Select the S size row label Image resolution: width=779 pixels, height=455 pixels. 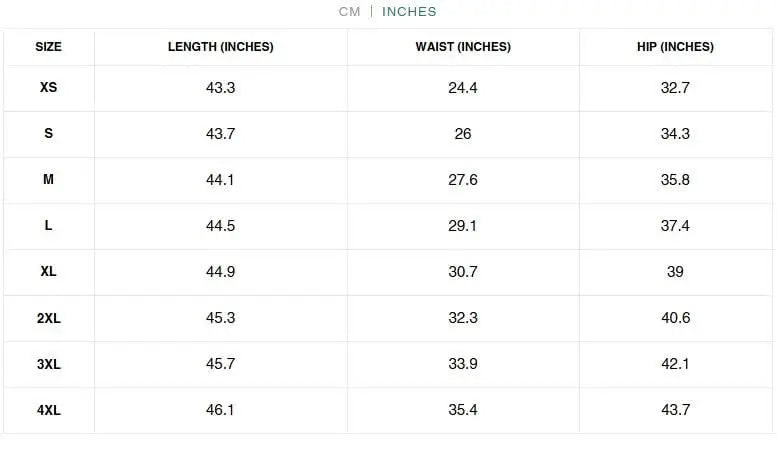coord(48,134)
